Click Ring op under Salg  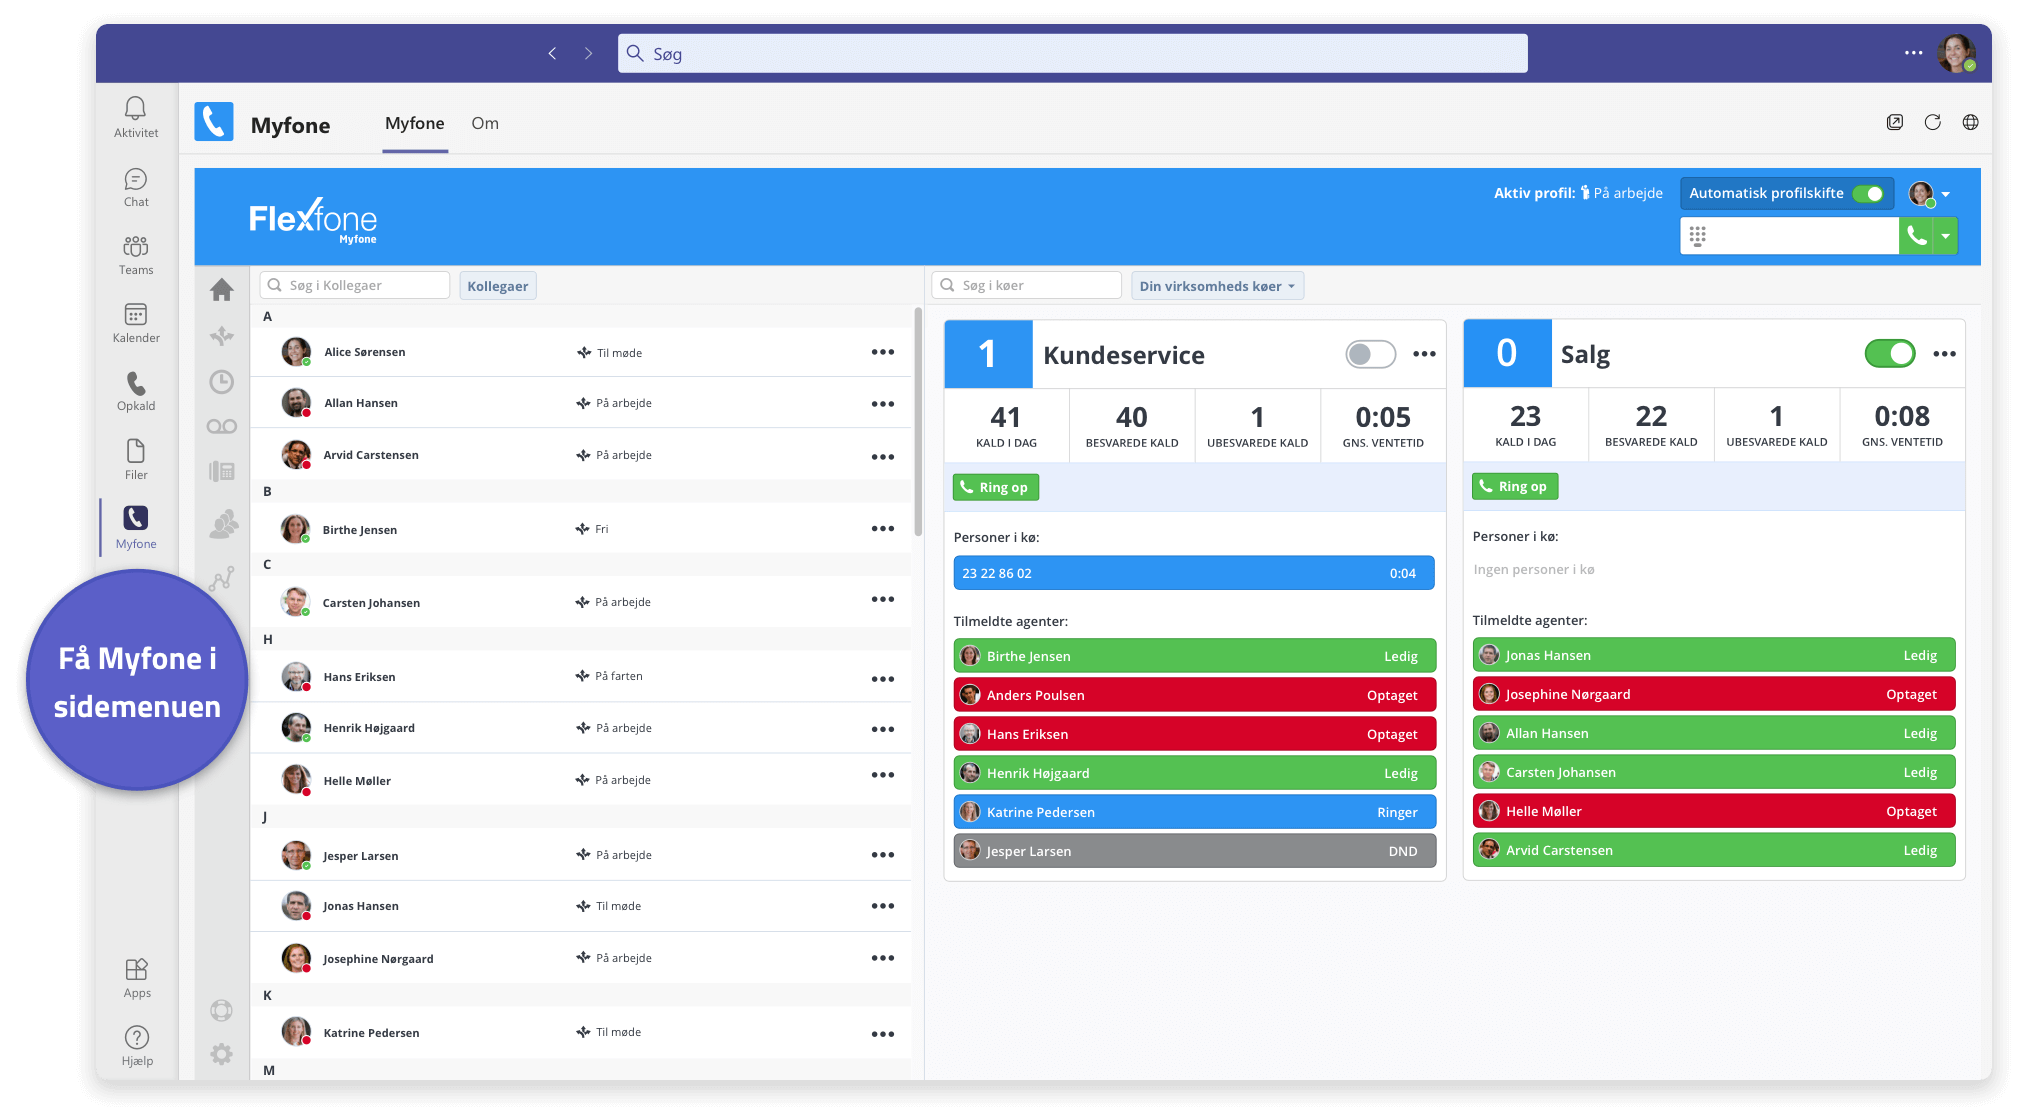1514,486
